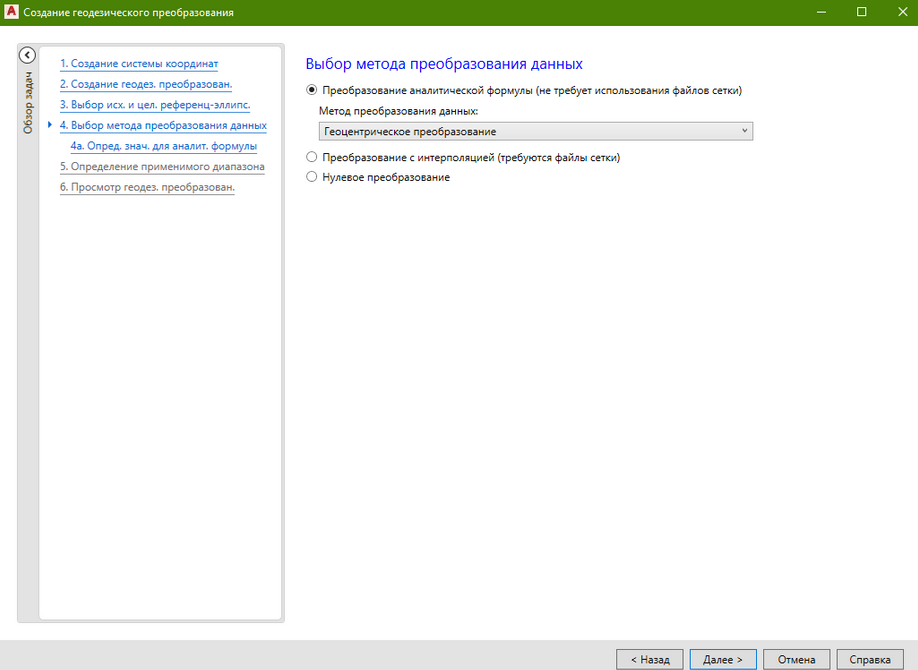Image resolution: width=918 pixels, height=670 pixels.
Task: Go to step 1 Создание системы координат
Action: (138, 64)
